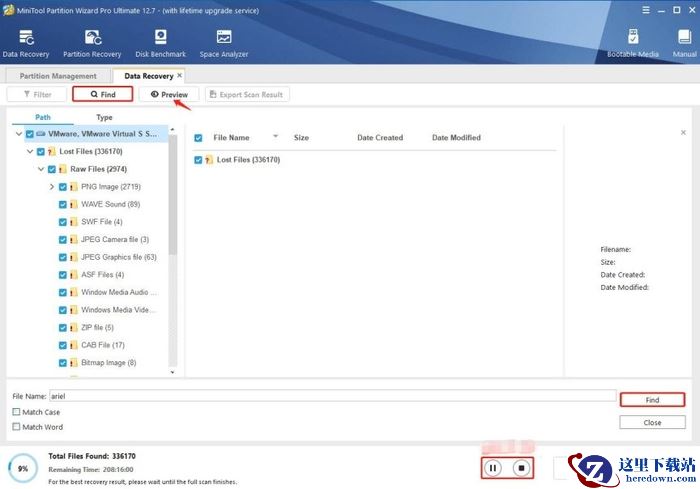The height and width of the screenshot is (489, 700).
Task: Collapse the Raw Files tree node
Action: (x=41, y=169)
